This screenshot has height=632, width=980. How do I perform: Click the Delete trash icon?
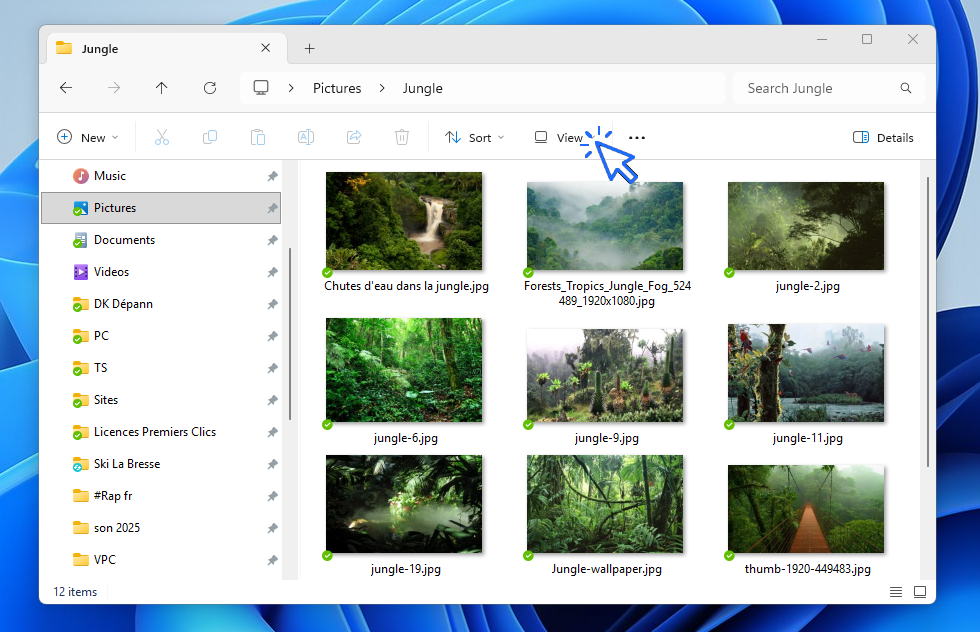pos(402,138)
